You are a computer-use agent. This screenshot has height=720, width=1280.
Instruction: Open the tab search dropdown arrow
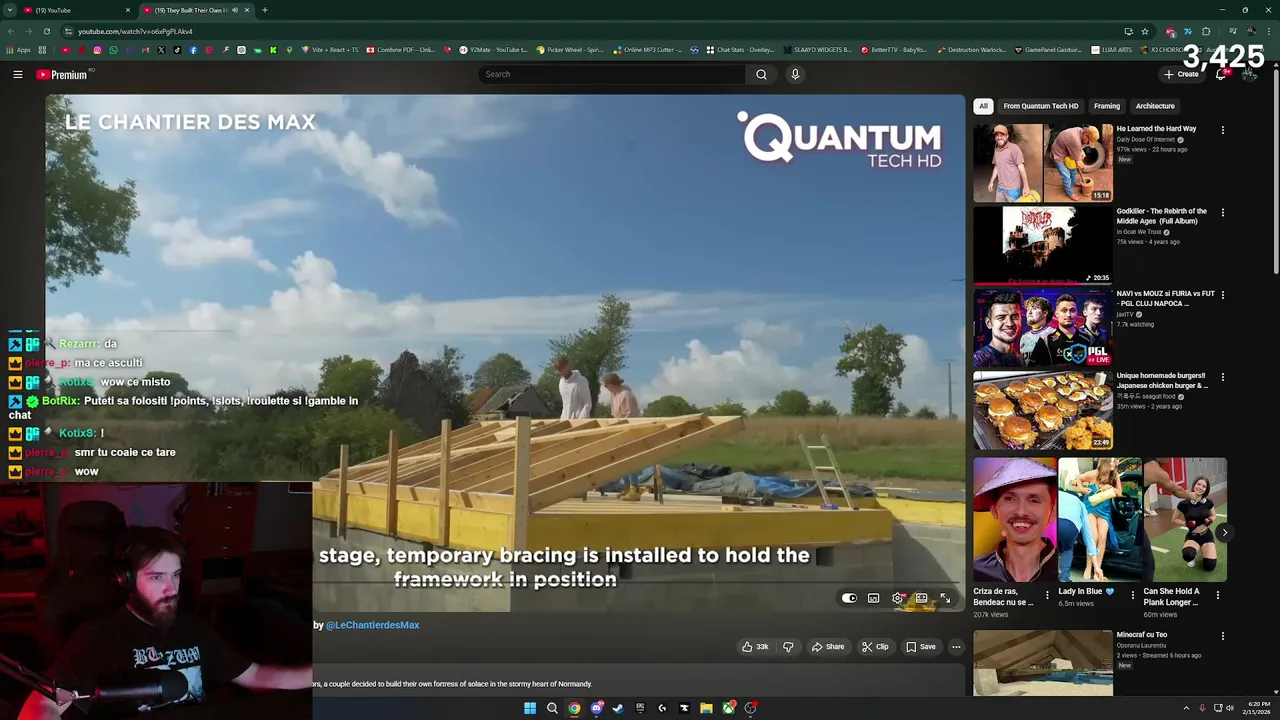tap(9, 10)
